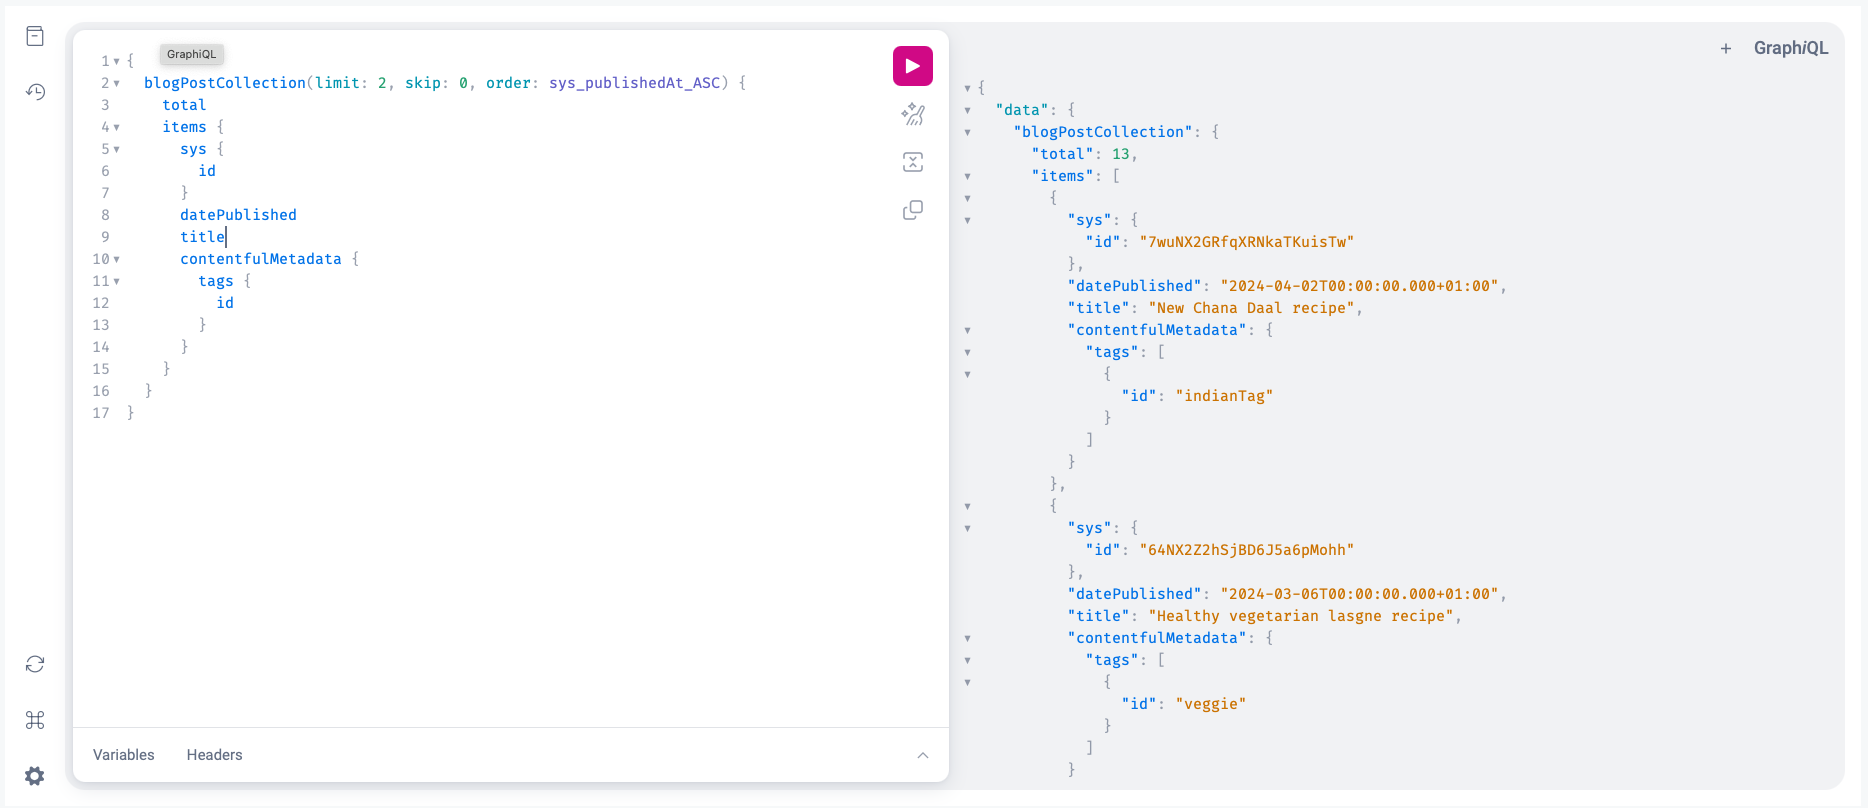Re-fetch the GraphQL schema
The width and height of the screenshot is (1868, 808).
click(35, 664)
